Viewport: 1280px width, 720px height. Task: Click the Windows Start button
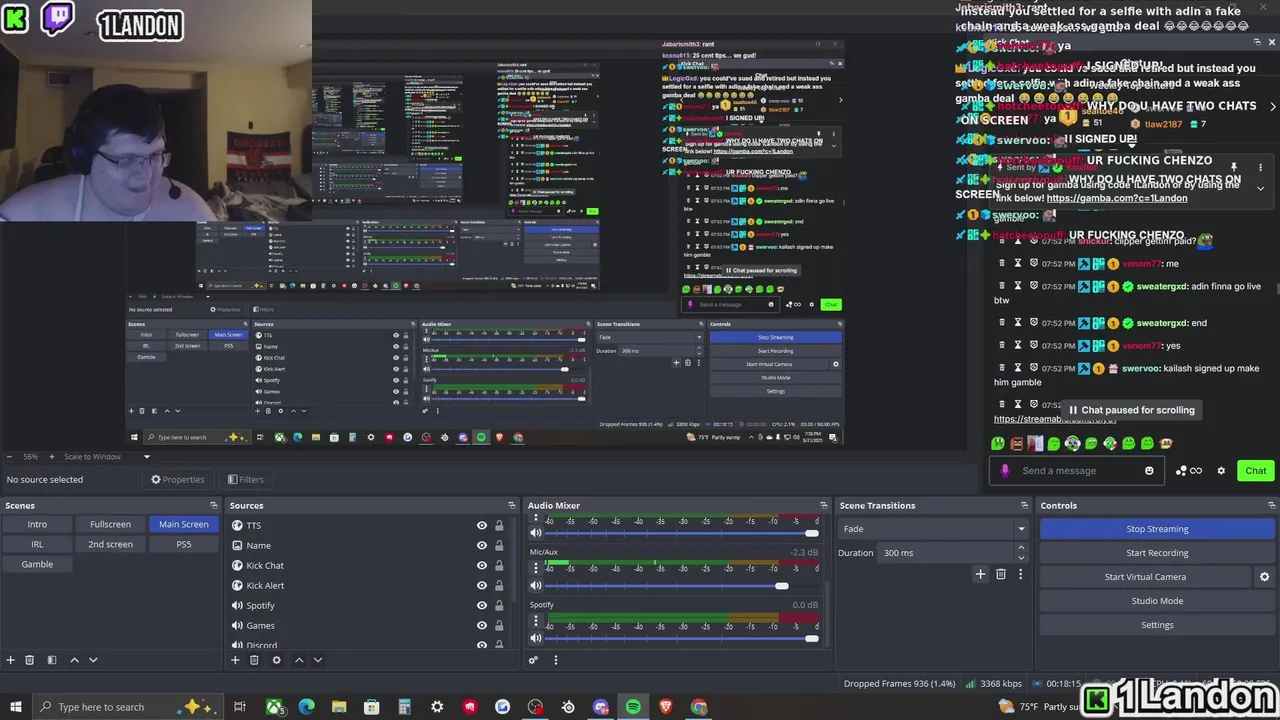click(x=16, y=707)
